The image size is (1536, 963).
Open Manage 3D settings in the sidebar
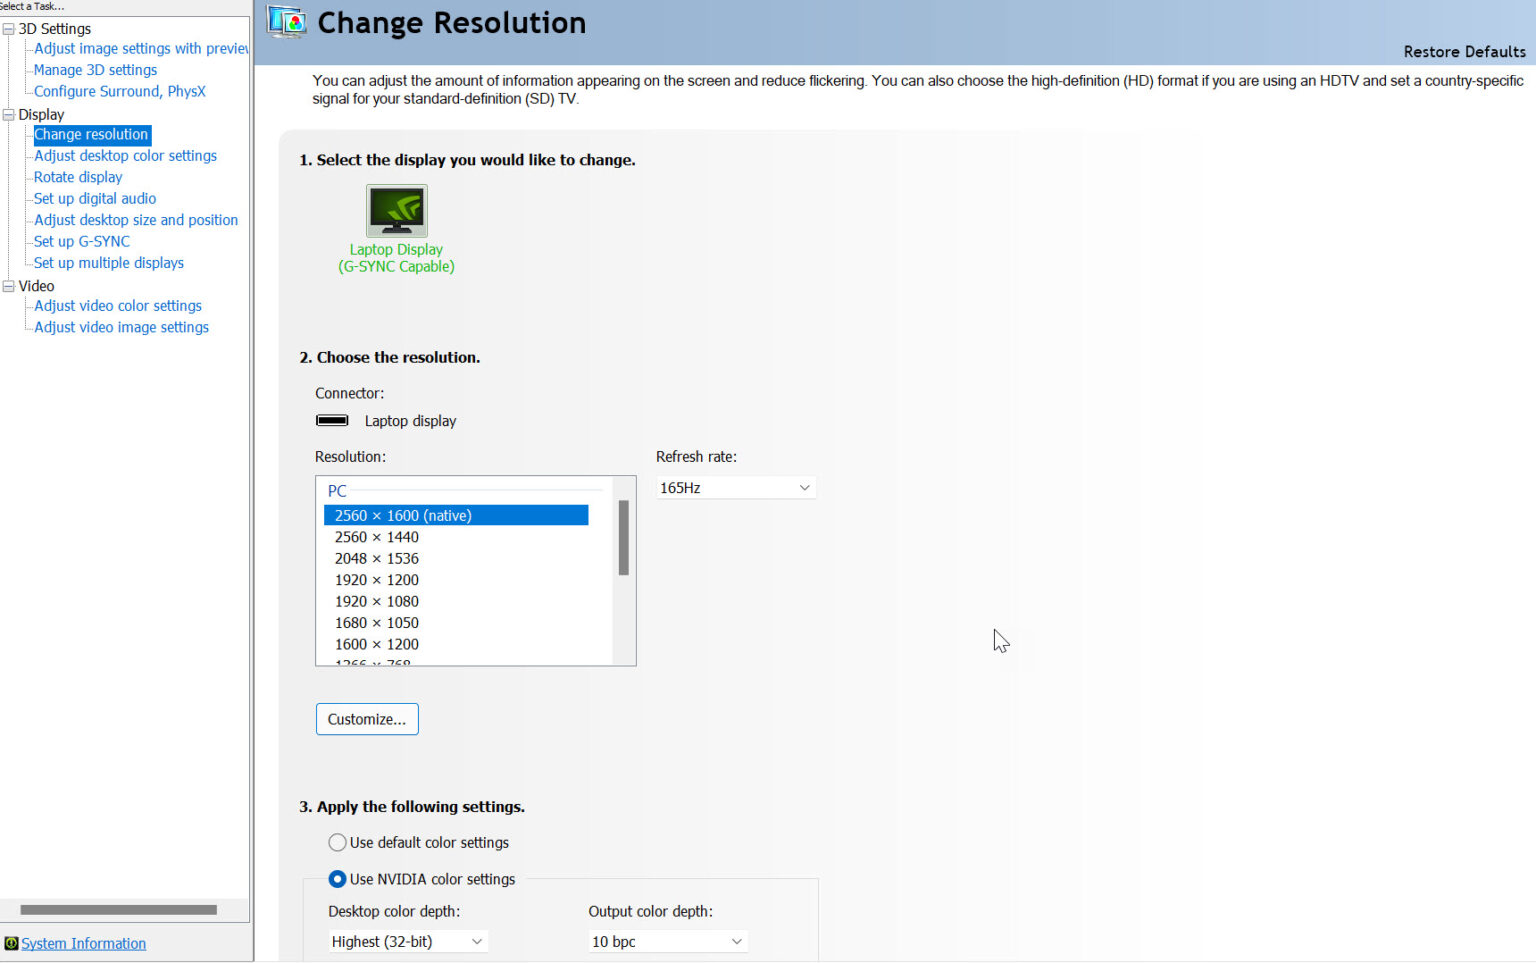[x=94, y=69]
